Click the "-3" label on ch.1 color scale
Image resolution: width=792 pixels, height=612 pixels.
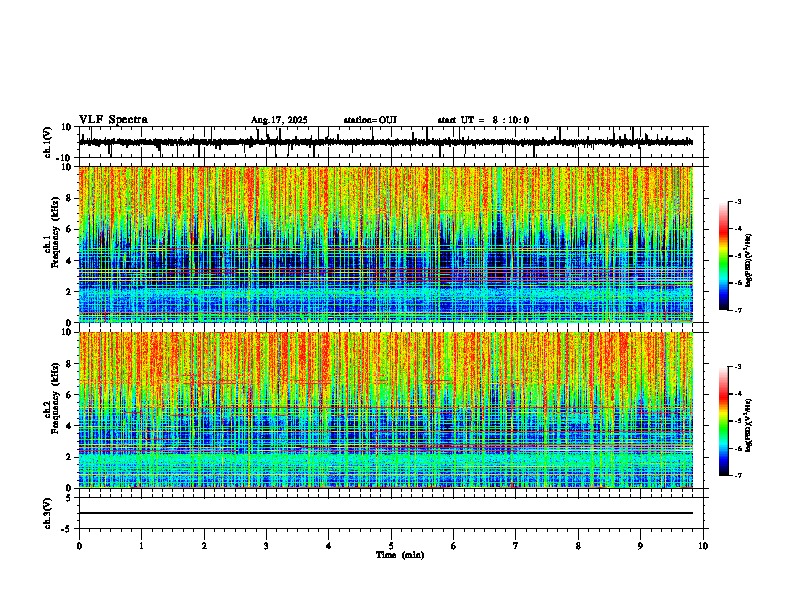pyautogui.click(x=738, y=201)
